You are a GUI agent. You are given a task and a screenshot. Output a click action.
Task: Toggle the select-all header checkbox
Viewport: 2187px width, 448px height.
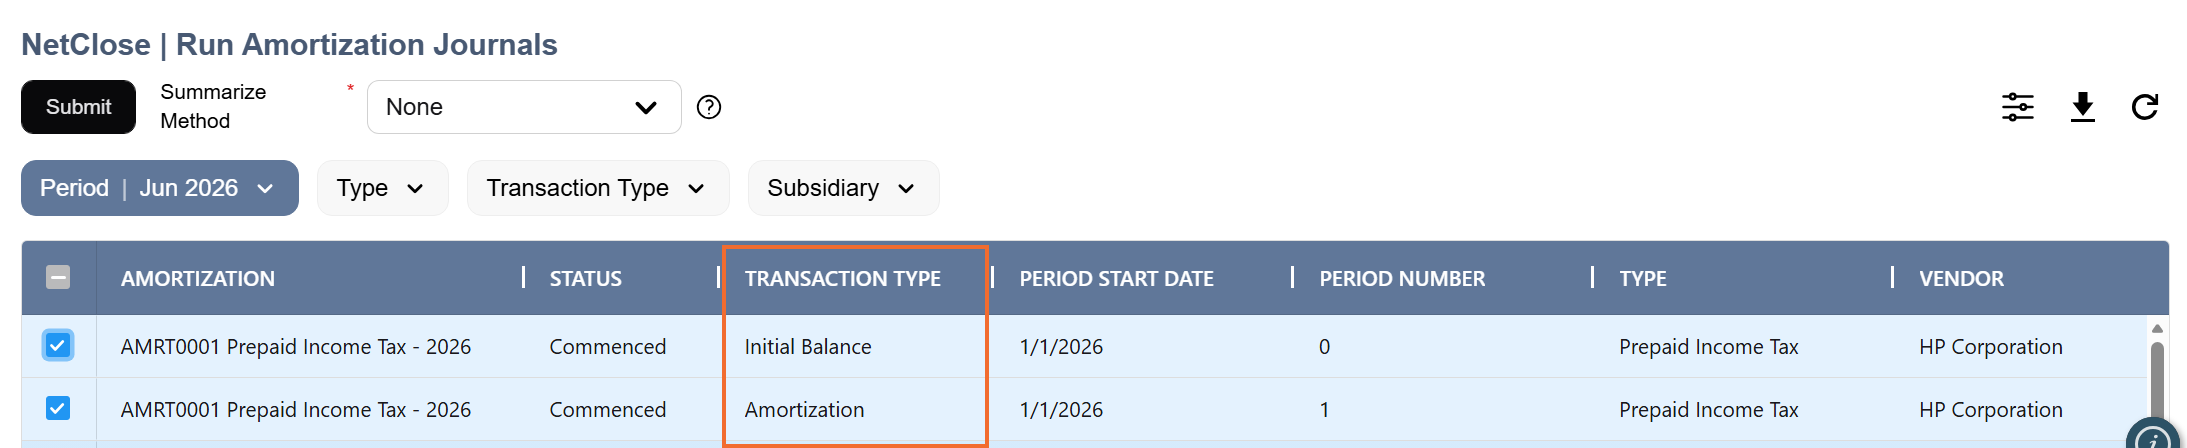point(58,278)
